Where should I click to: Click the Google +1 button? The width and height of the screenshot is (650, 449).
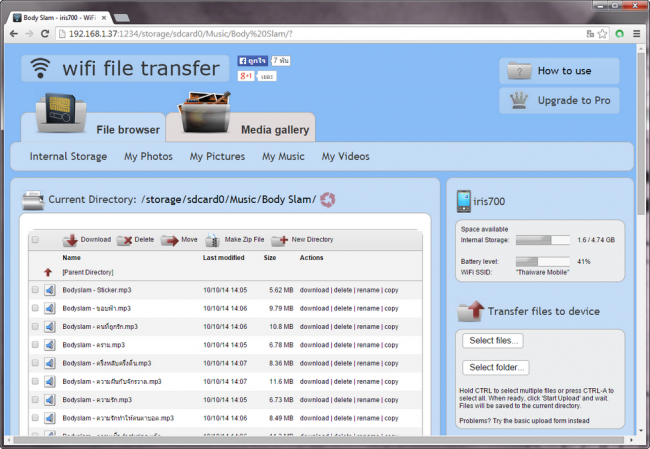click(246, 76)
